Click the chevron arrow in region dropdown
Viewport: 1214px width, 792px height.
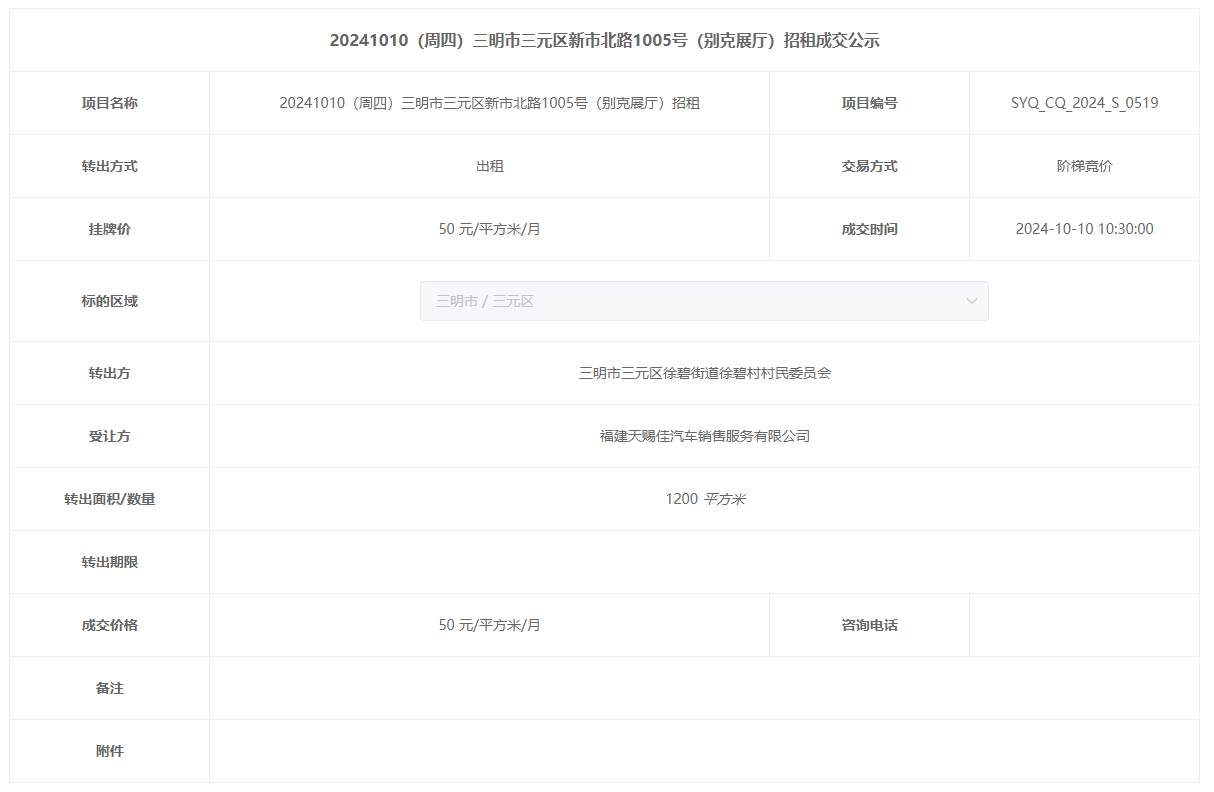(x=971, y=301)
